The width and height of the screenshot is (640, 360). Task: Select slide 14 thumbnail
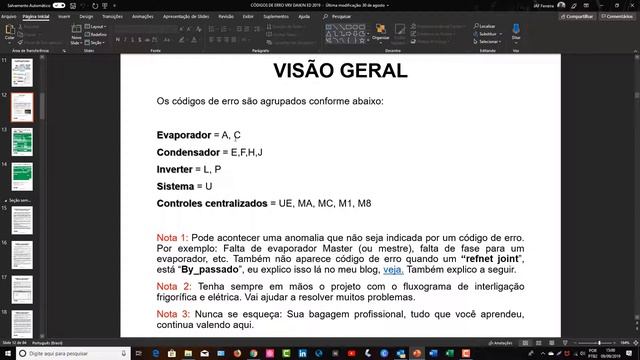(x=22, y=177)
